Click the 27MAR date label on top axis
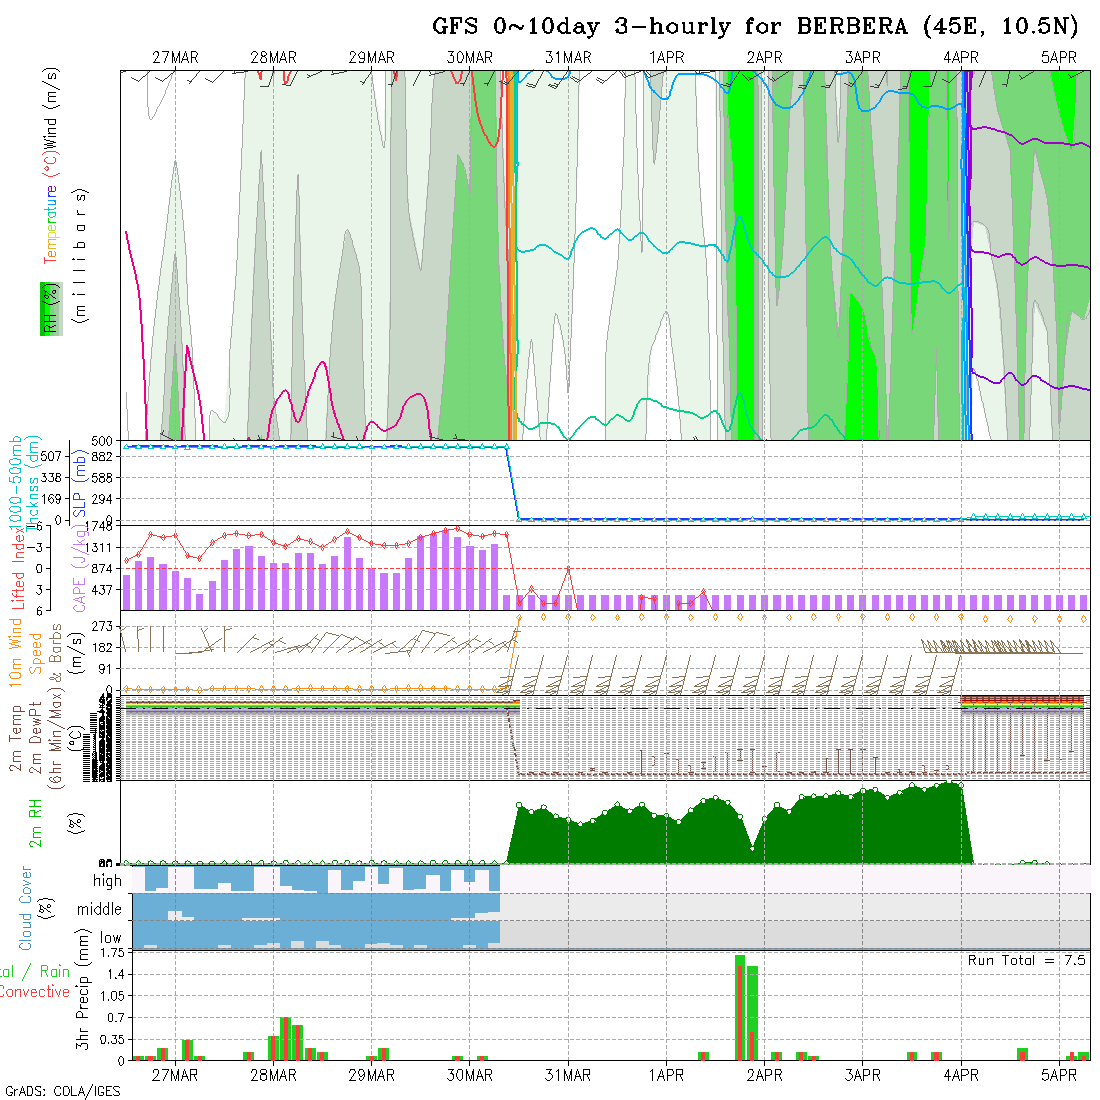The image size is (1100, 1100). (175, 58)
